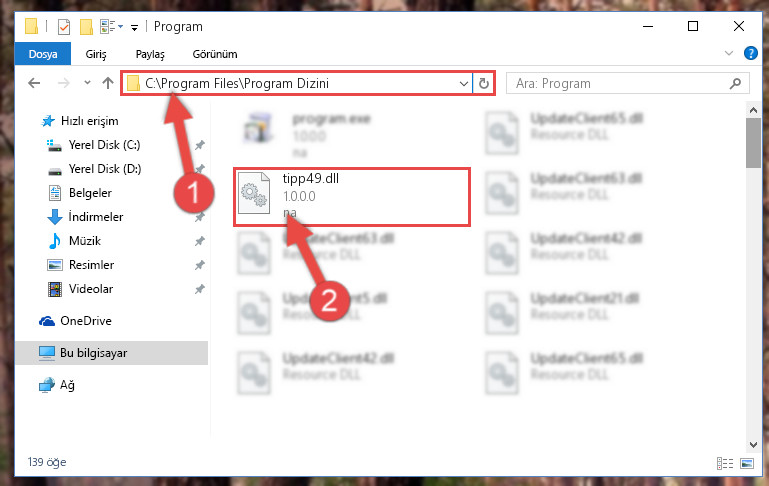Viewport: 769px width, 486px height.
Task: Select the tipp49.dll file
Action: pyautogui.click(x=352, y=197)
